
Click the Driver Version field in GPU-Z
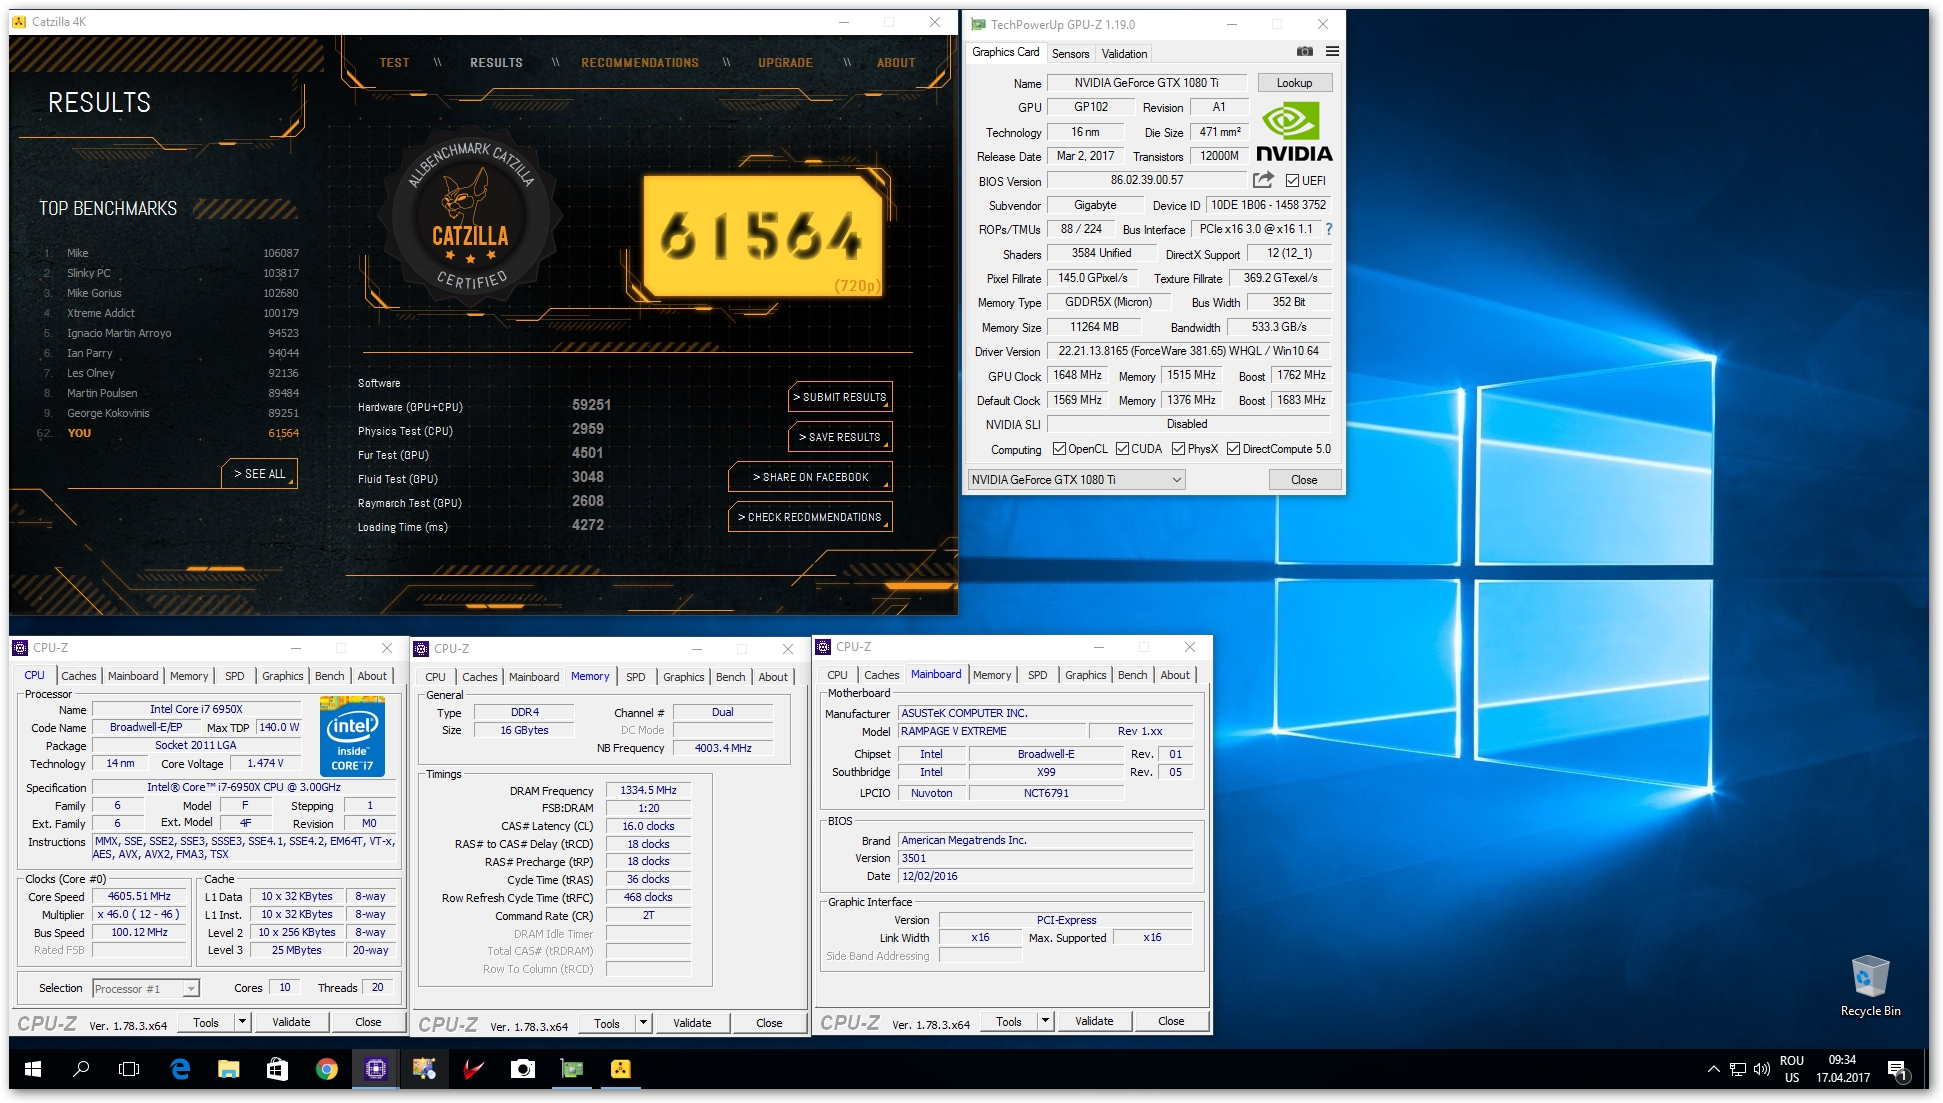[x=1188, y=351]
